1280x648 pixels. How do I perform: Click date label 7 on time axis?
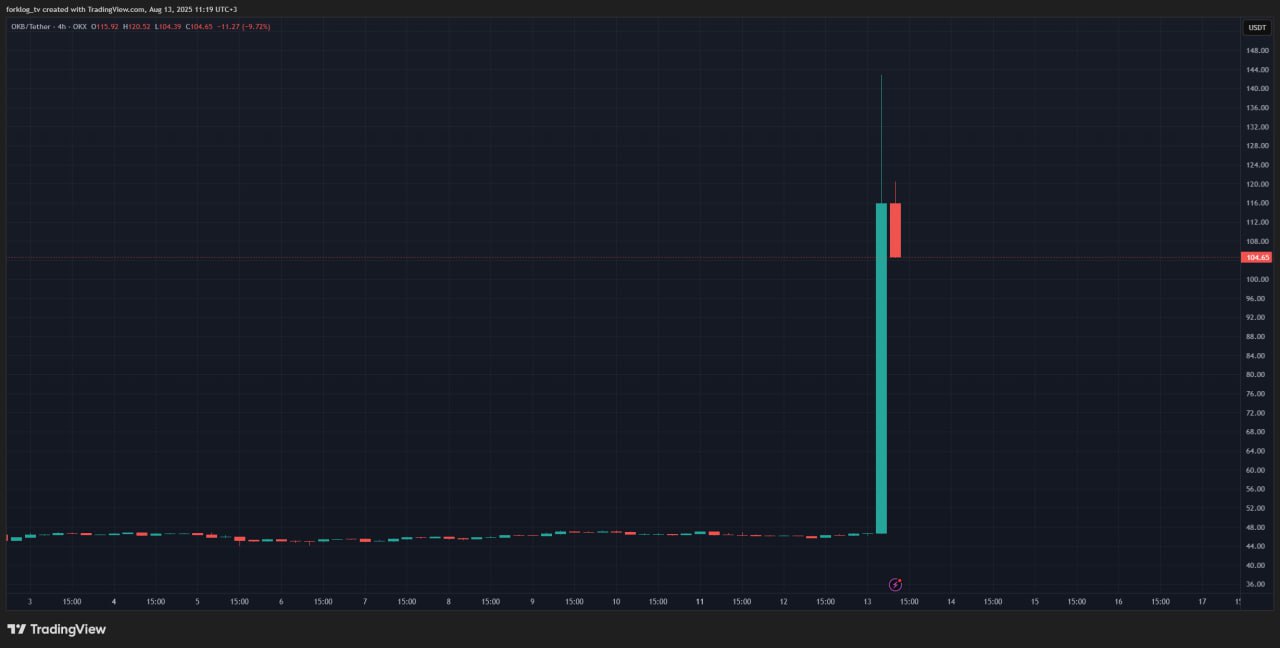point(365,602)
